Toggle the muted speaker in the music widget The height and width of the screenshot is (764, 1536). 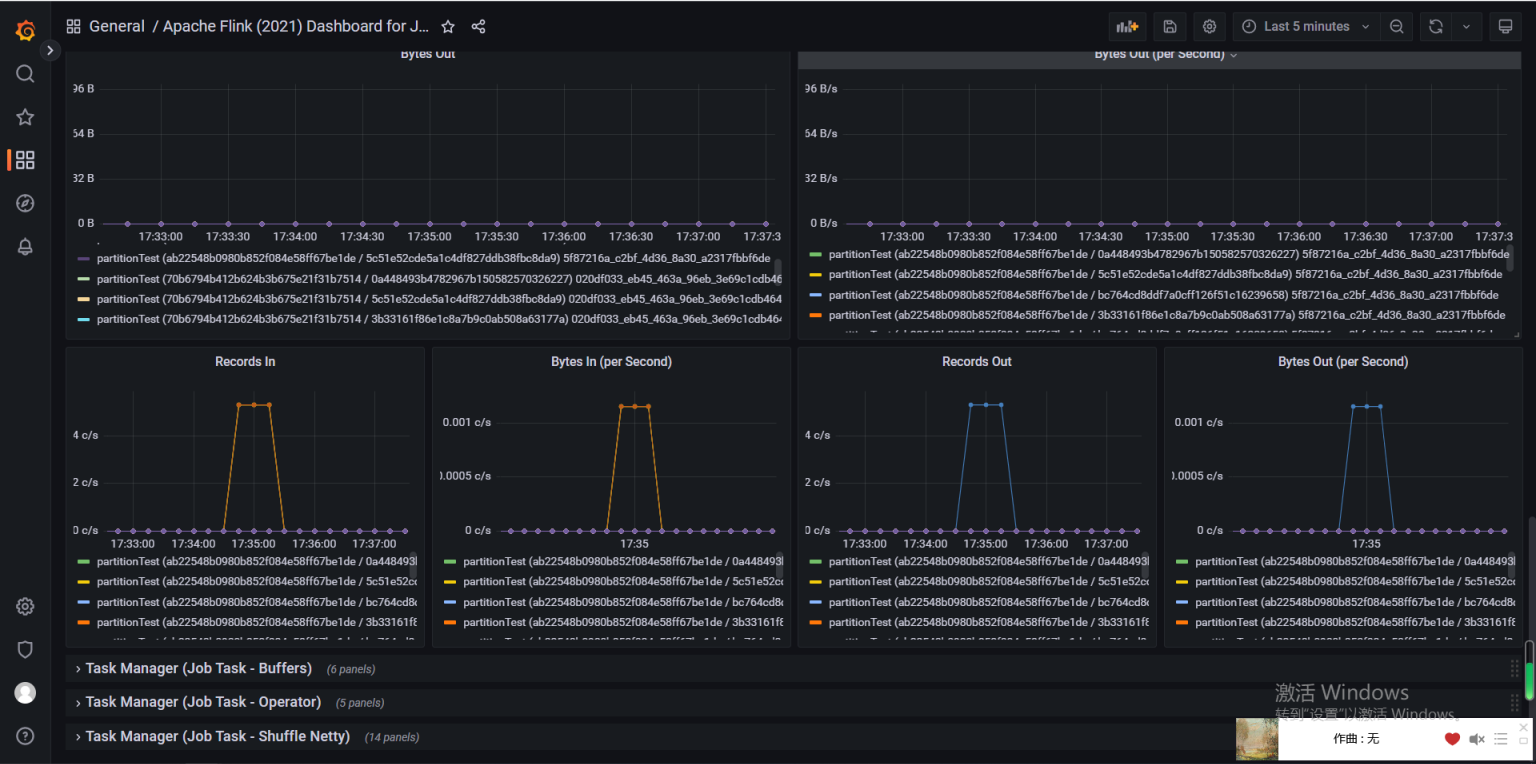pyautogui.click(x=1477, y=739)
